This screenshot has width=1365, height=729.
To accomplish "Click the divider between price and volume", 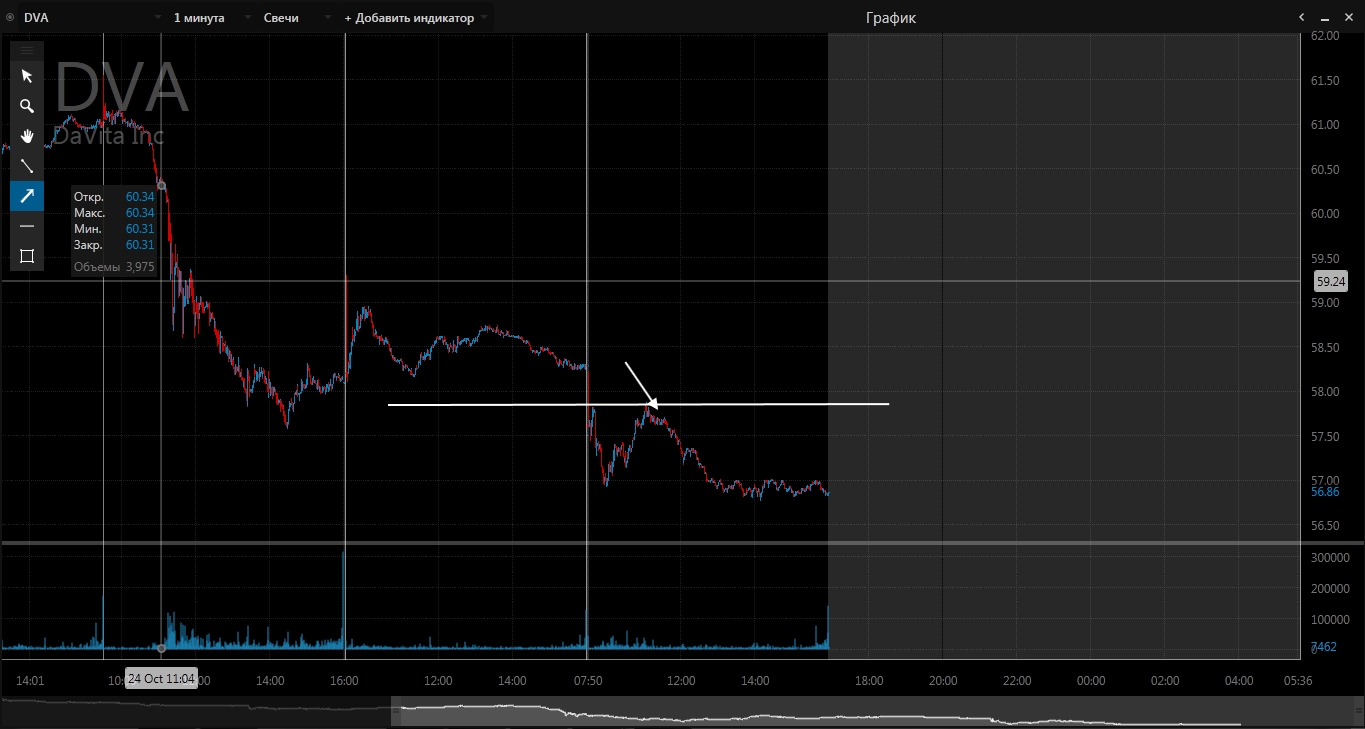I will [650, 543].
